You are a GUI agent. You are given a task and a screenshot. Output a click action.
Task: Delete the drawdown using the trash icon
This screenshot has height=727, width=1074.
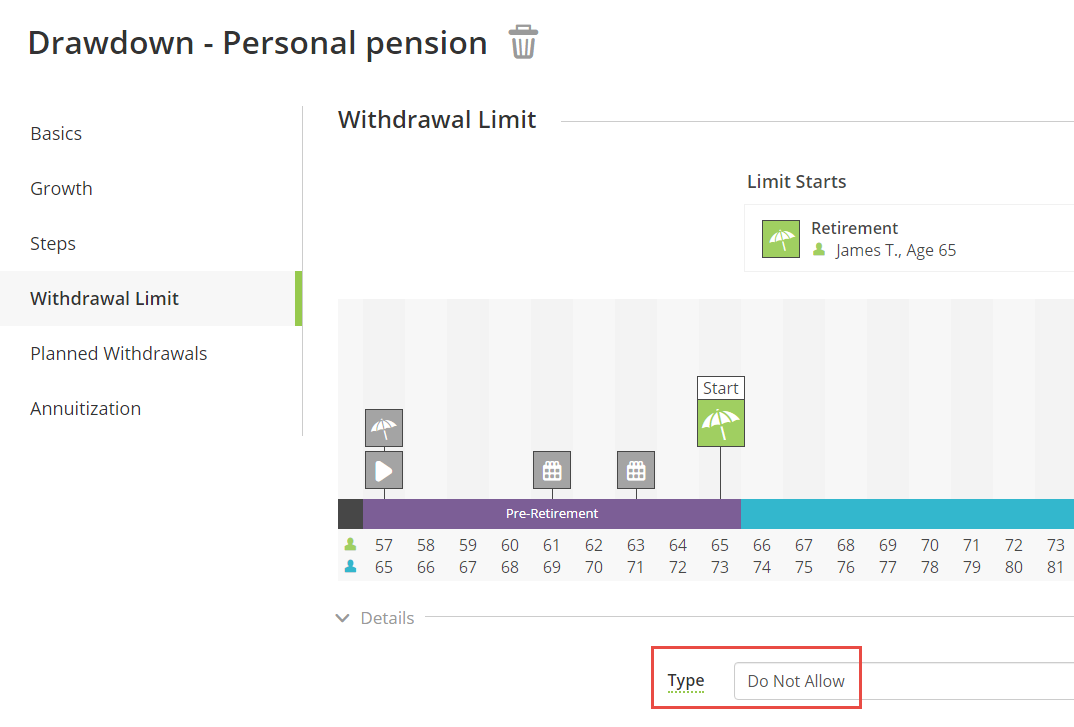point(523,42)
